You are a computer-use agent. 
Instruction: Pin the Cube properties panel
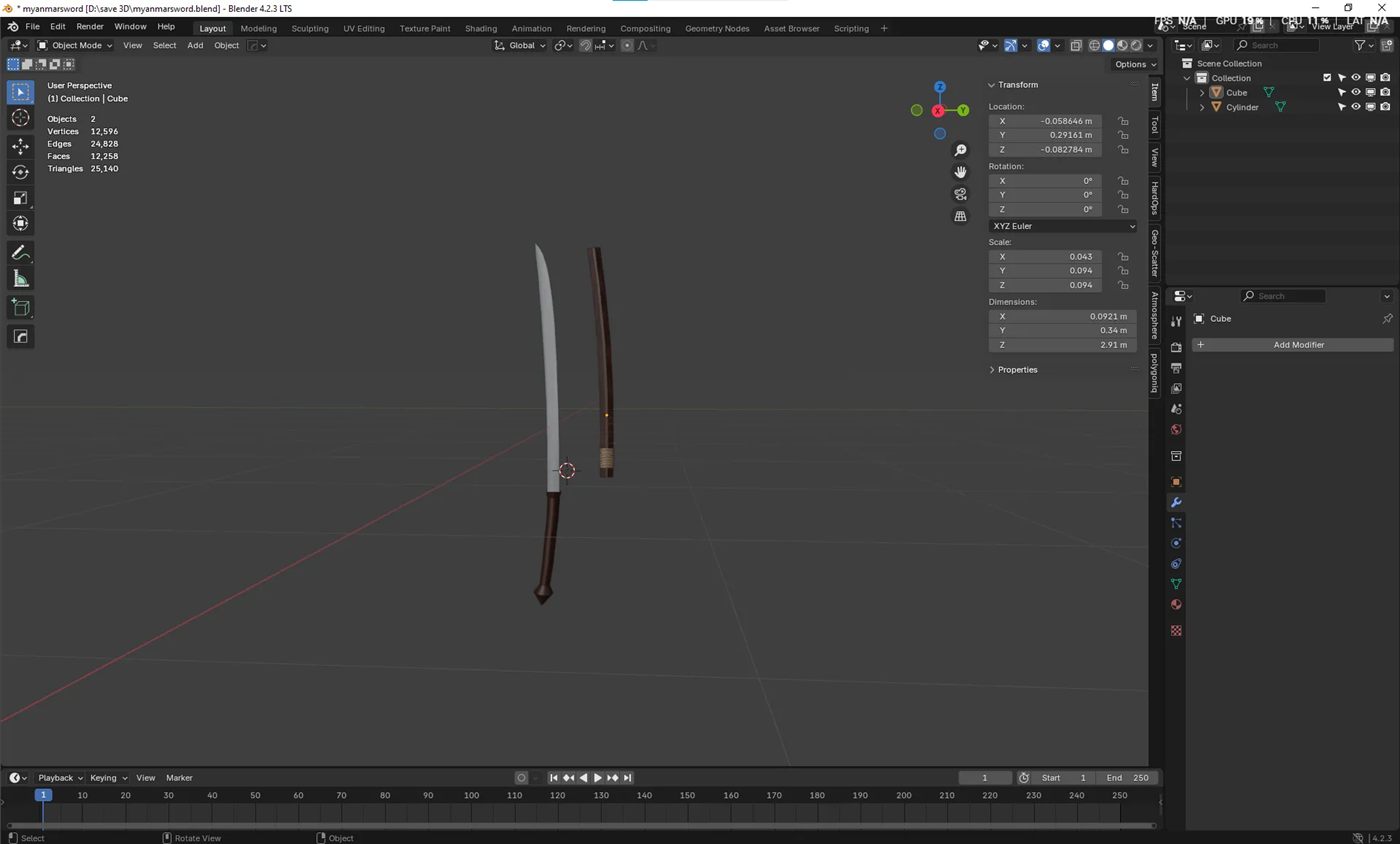(1387, 319)
